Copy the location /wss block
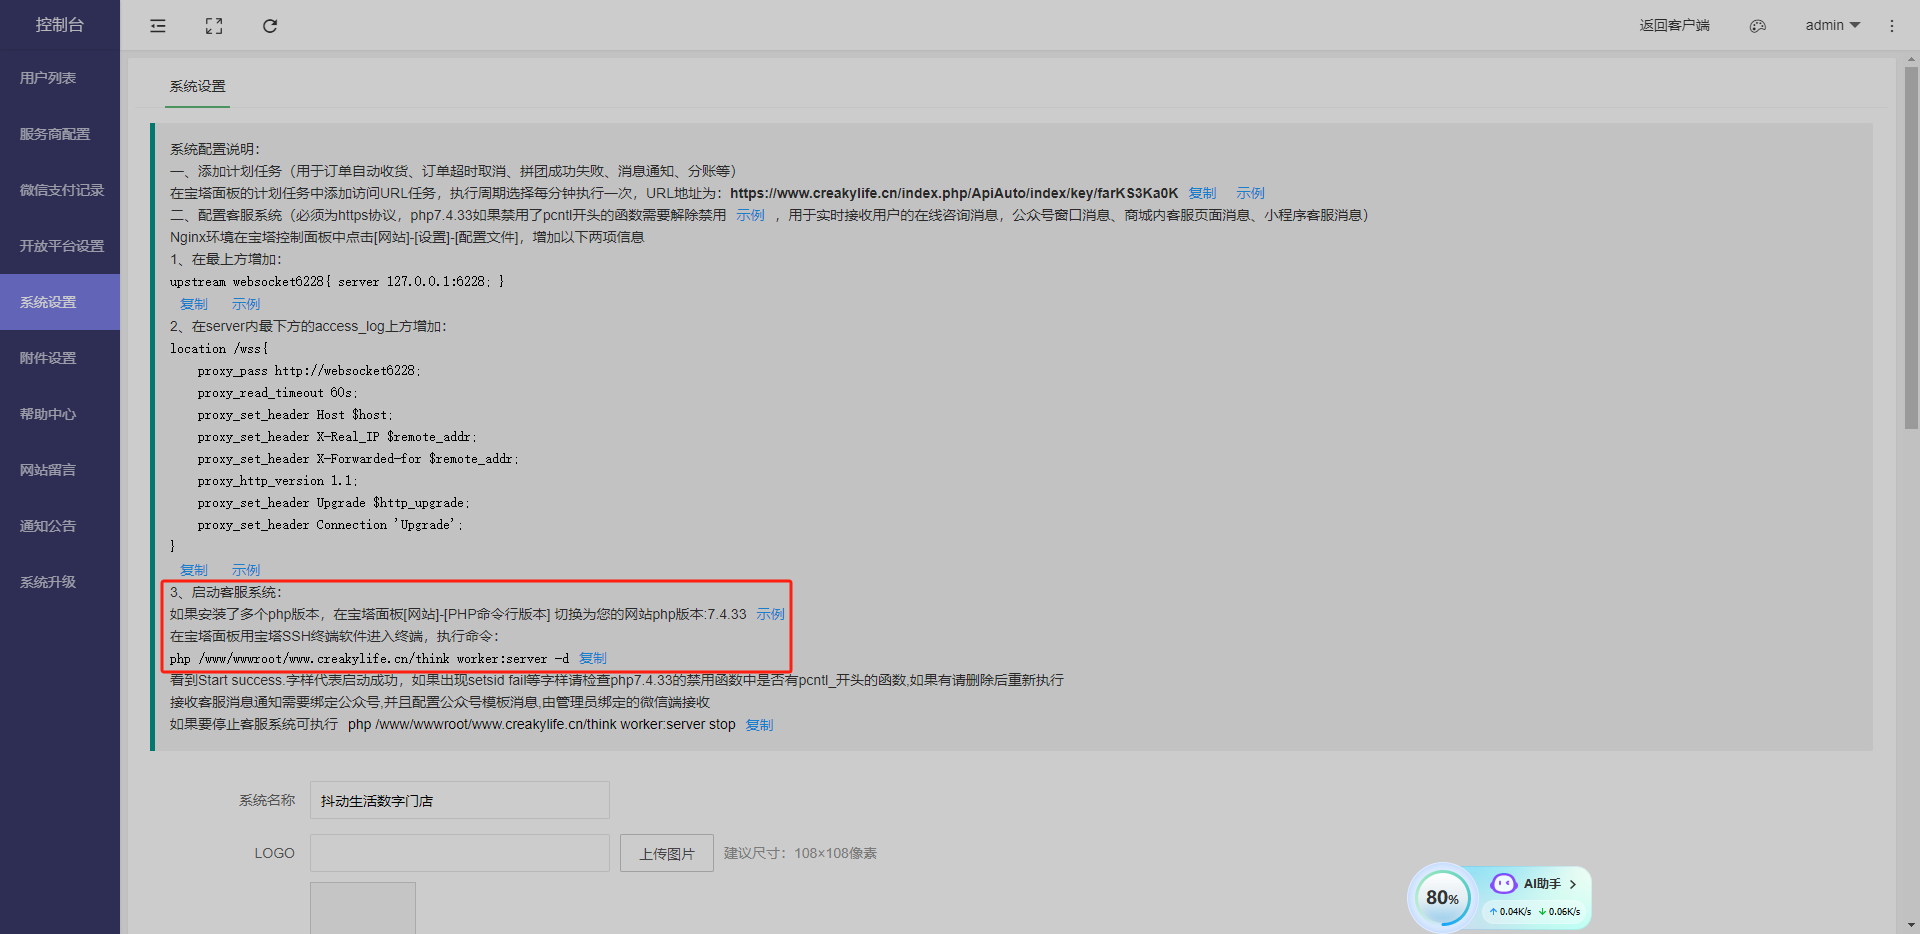 tap(194, 570)
